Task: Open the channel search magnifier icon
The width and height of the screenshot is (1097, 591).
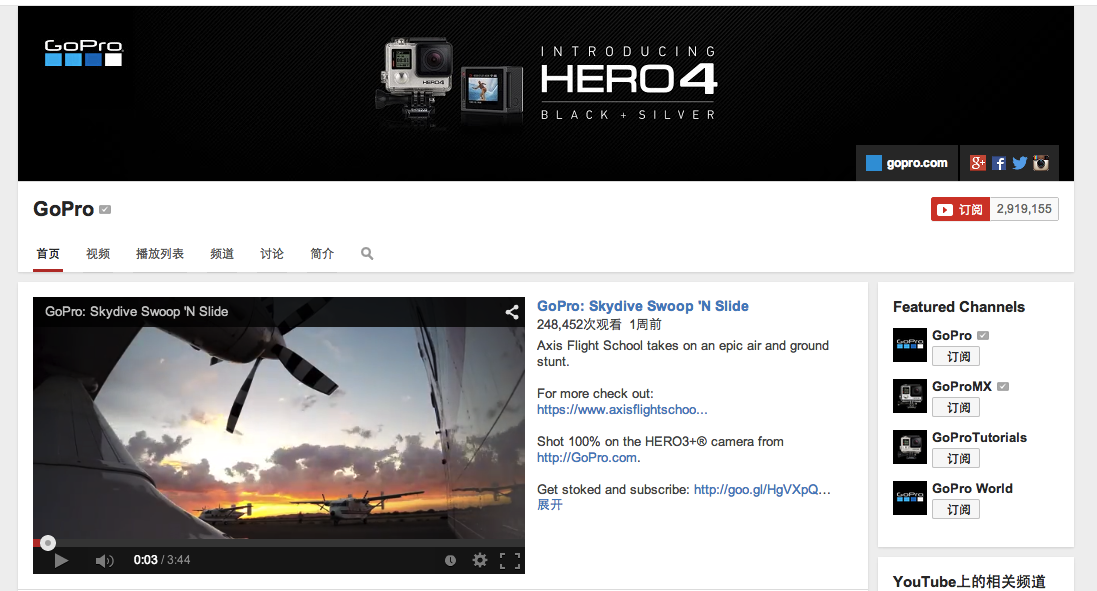Action: (x=367, y=253)
